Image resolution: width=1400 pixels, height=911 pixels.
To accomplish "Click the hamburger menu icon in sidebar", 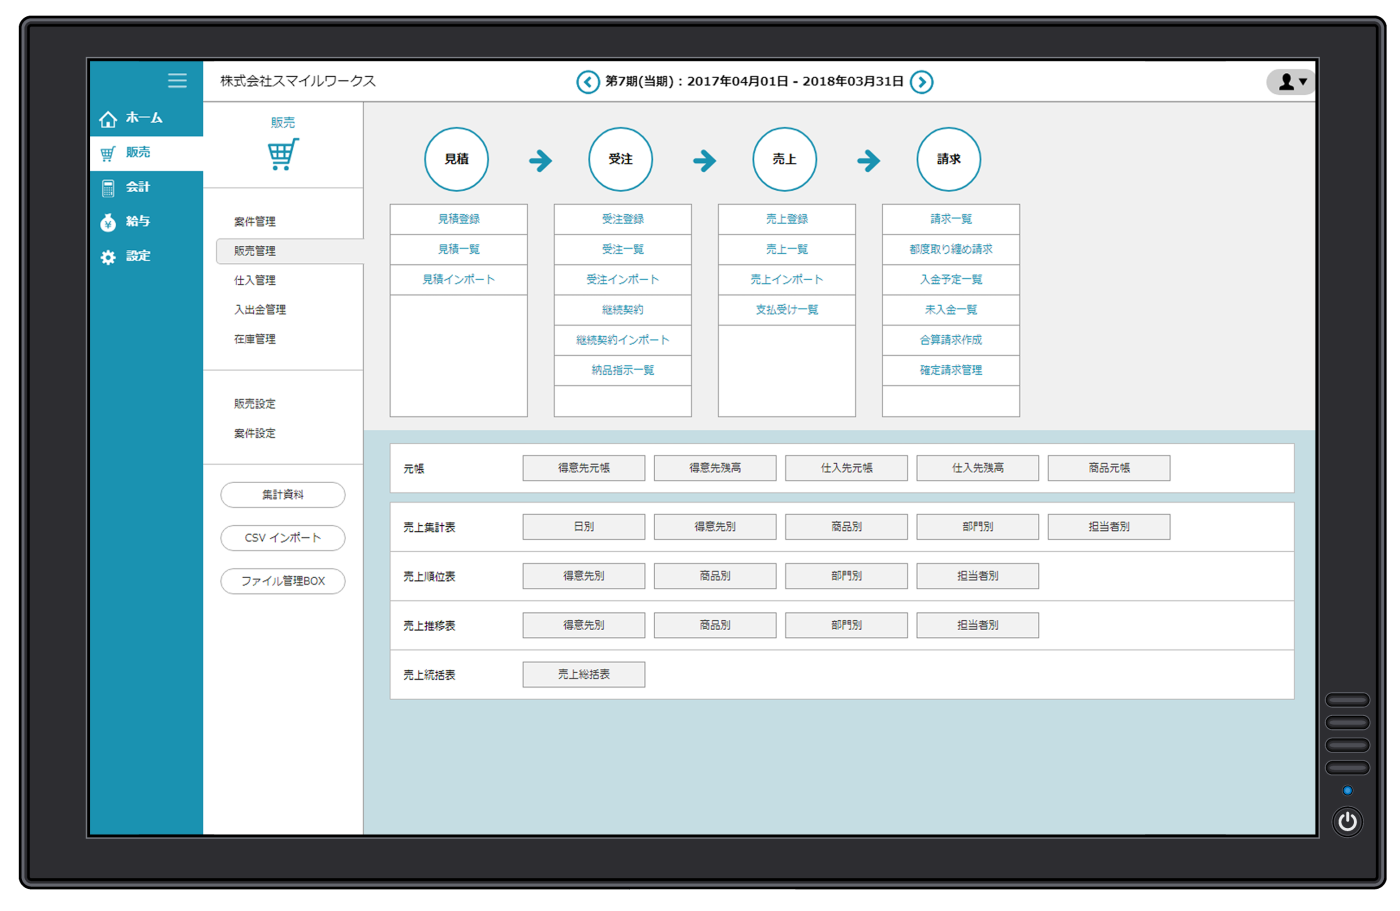I will tap(177, 81).
